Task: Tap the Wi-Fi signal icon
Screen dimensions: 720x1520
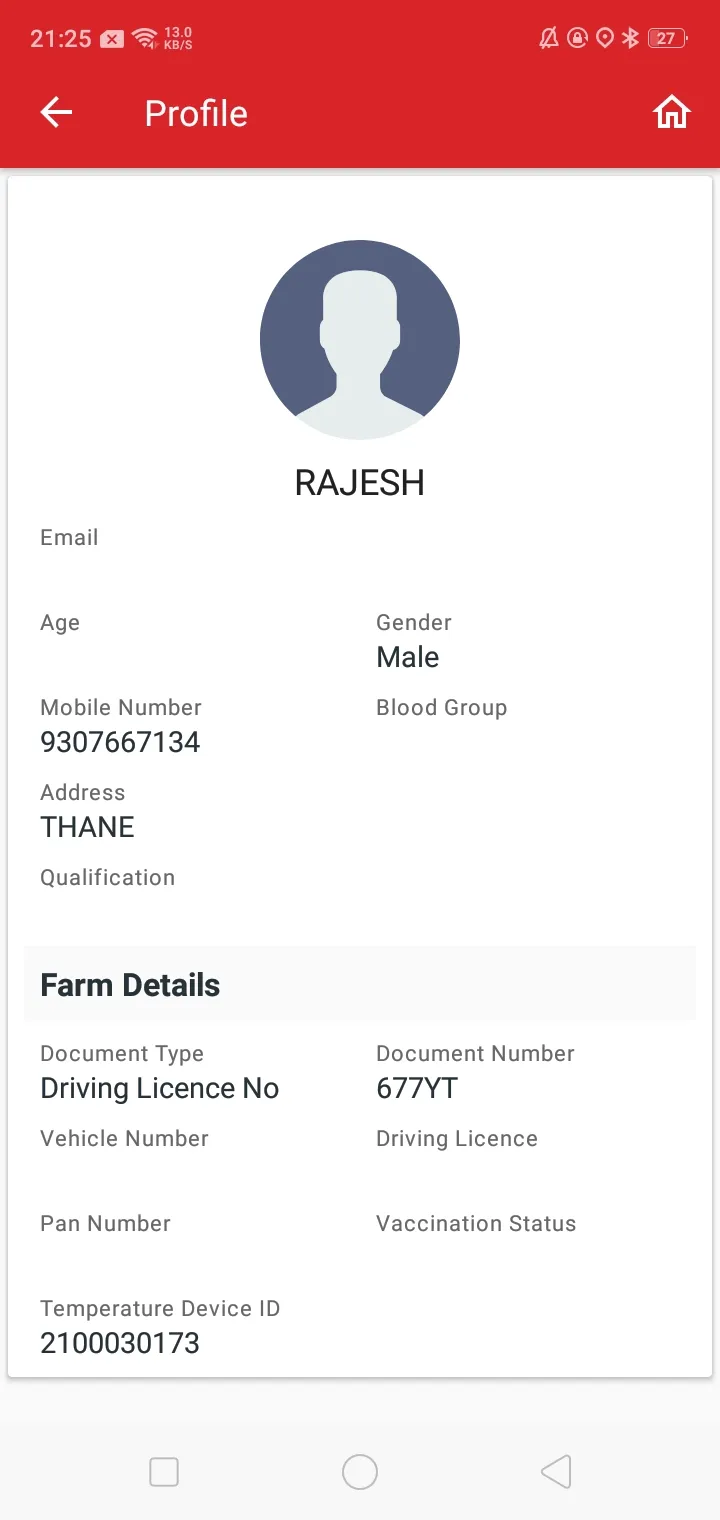Action: point(146,38)
